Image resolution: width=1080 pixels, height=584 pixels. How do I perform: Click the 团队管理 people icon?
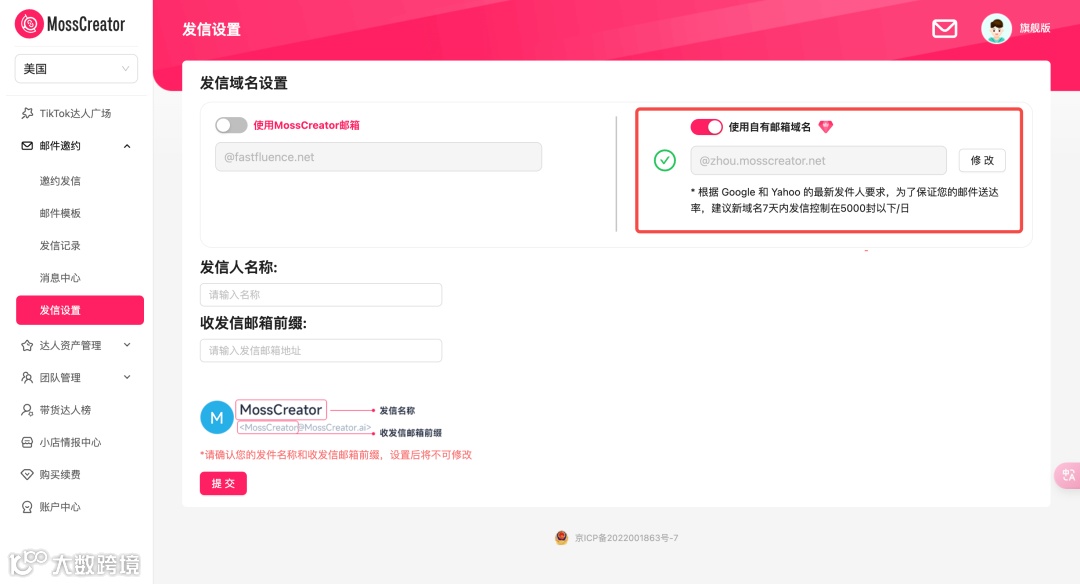pos(27,377)
